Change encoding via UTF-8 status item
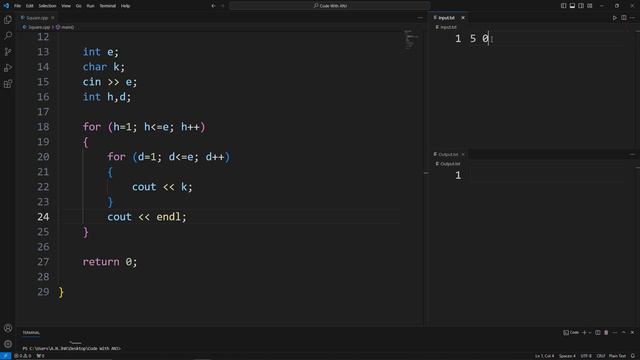 (x=586, y=356)
